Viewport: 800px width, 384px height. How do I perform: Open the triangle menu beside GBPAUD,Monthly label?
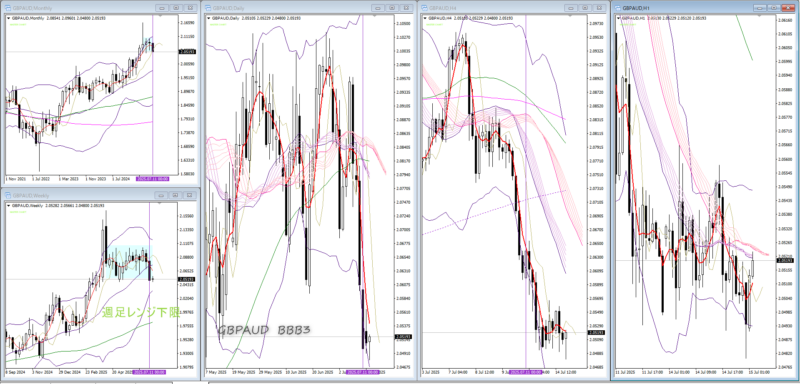(8, 18)
